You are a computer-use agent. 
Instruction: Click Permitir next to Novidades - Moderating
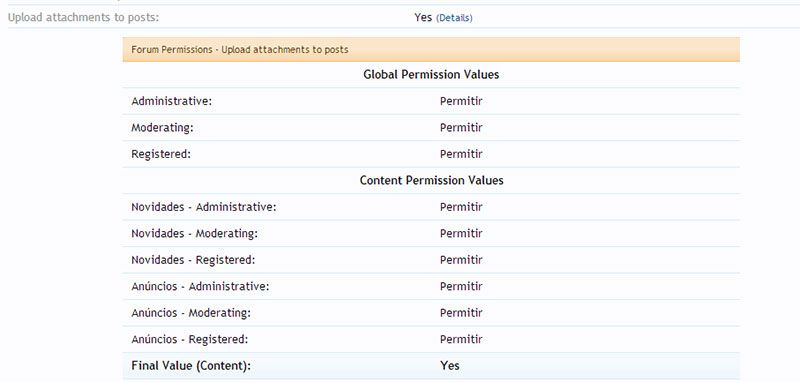click(461, 234)
